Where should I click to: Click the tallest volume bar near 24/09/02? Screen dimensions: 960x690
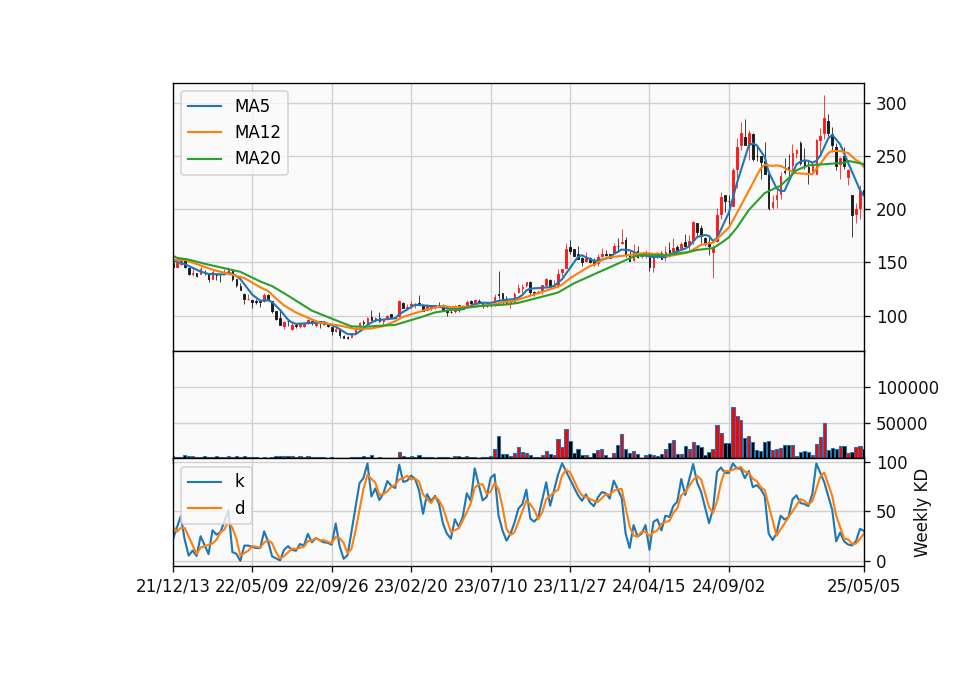[733, 432]
